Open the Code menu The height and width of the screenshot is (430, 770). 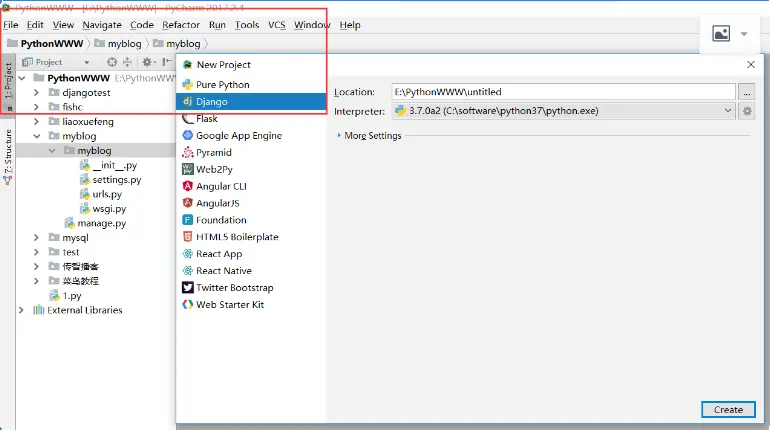coord(142,25)
